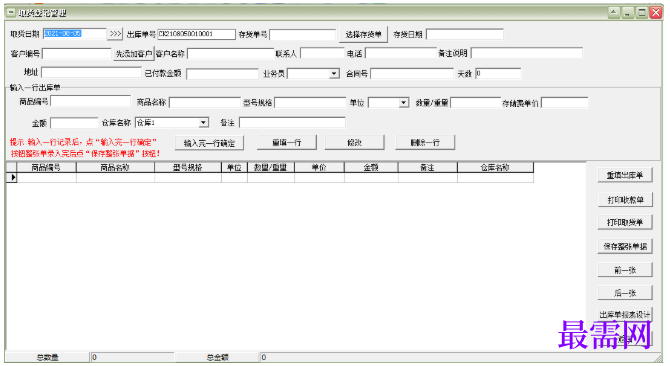The width and height of the screenshot is (670, 366).
Task: Click the 重填出库单 button
Action: pos(625,175)
